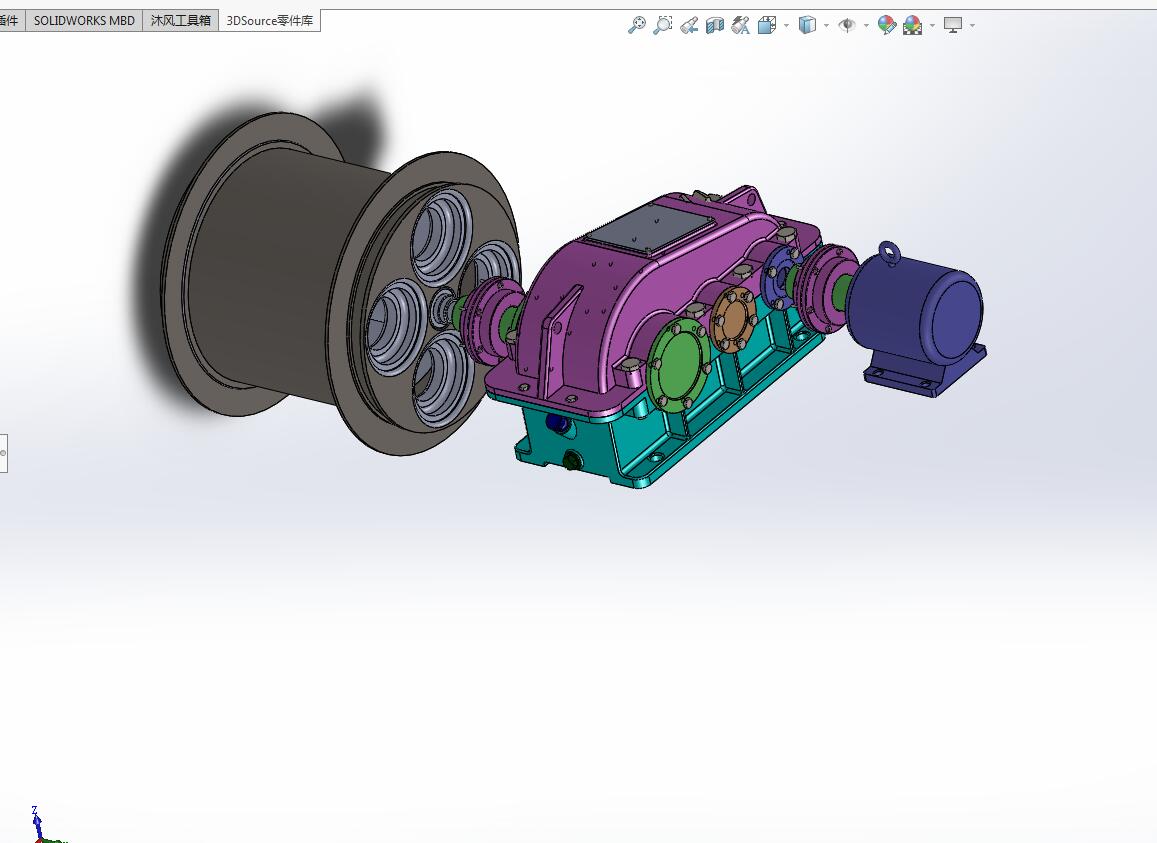
Task: Open the Apply Scene dropdown
Action: 931,26
